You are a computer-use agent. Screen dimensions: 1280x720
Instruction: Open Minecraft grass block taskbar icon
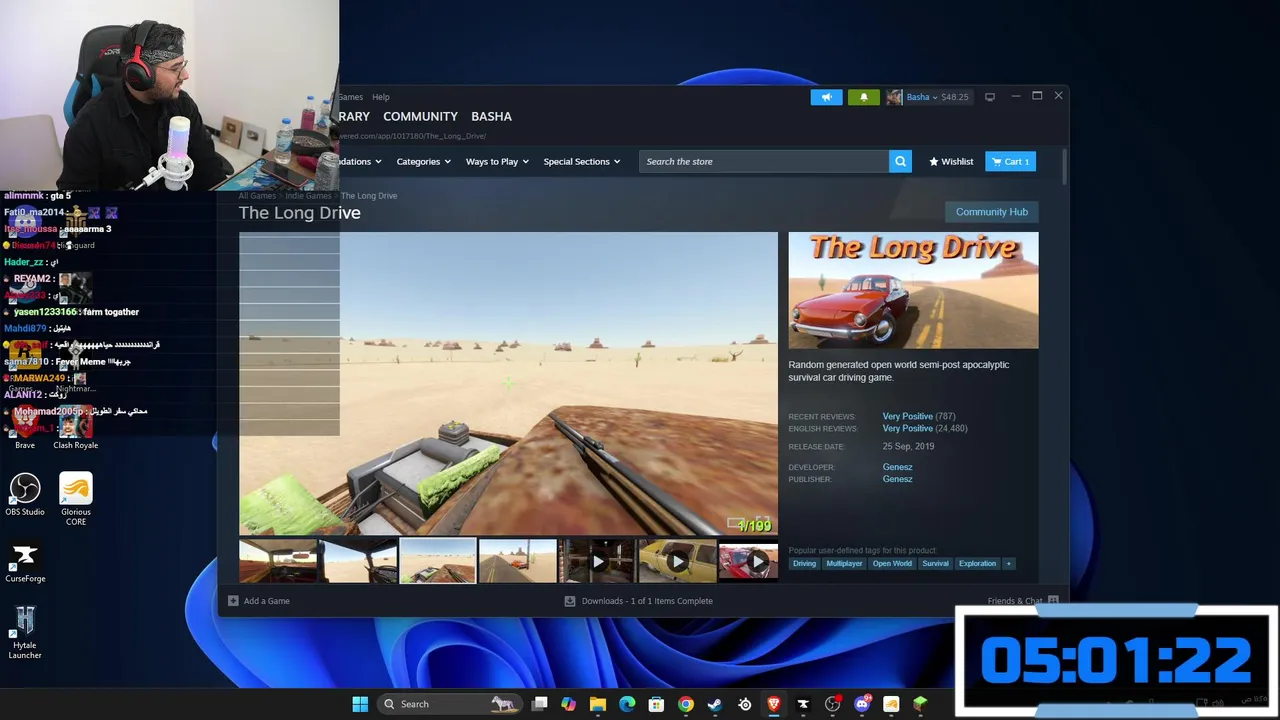click(920, 704)
